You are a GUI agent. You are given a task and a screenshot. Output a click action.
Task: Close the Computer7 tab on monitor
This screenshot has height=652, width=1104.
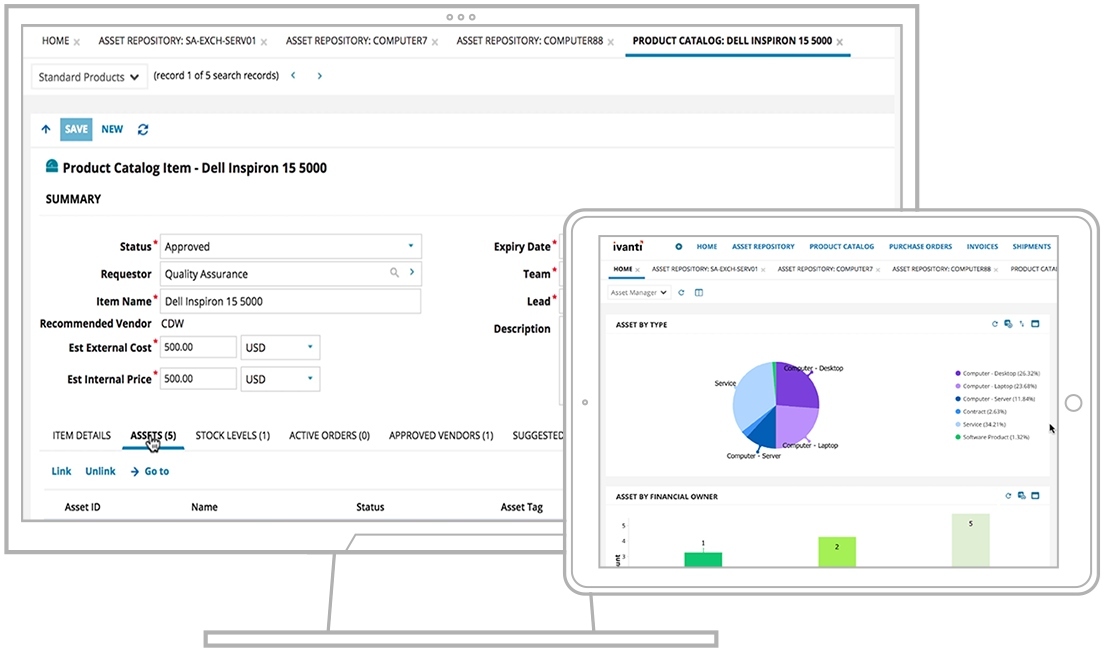435,42
